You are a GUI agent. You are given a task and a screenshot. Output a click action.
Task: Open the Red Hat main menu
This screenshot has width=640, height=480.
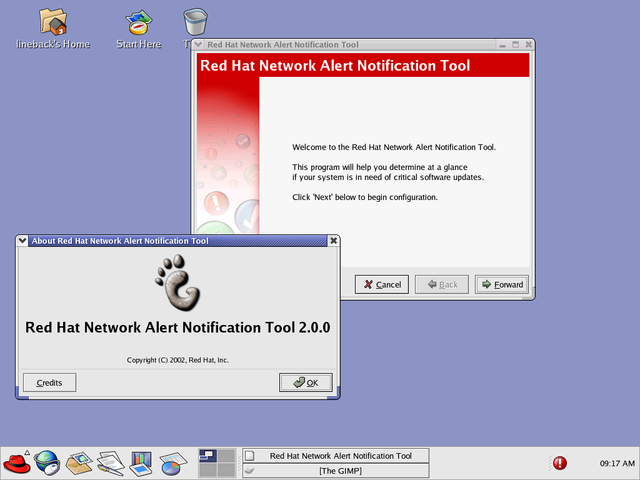pos(17,463)
